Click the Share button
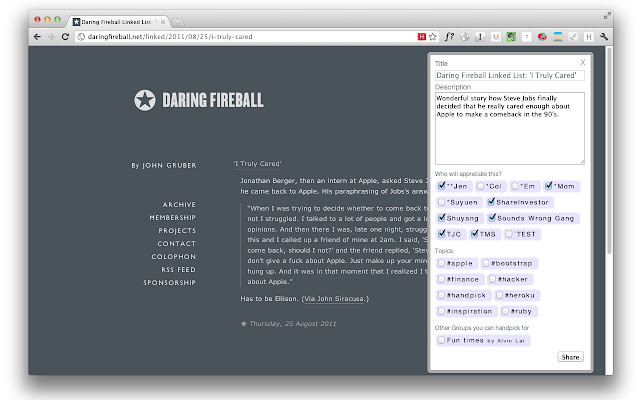The width and height of the screenshot is (640, 400). [570, 357]
